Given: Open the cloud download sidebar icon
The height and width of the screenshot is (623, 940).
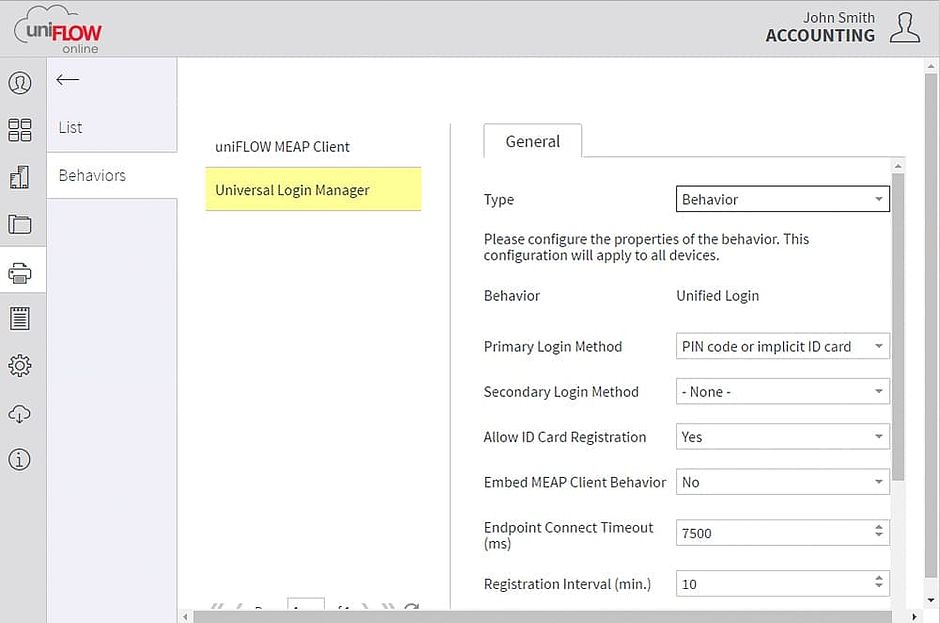Looking at the screenshot, I should (20, 413).
